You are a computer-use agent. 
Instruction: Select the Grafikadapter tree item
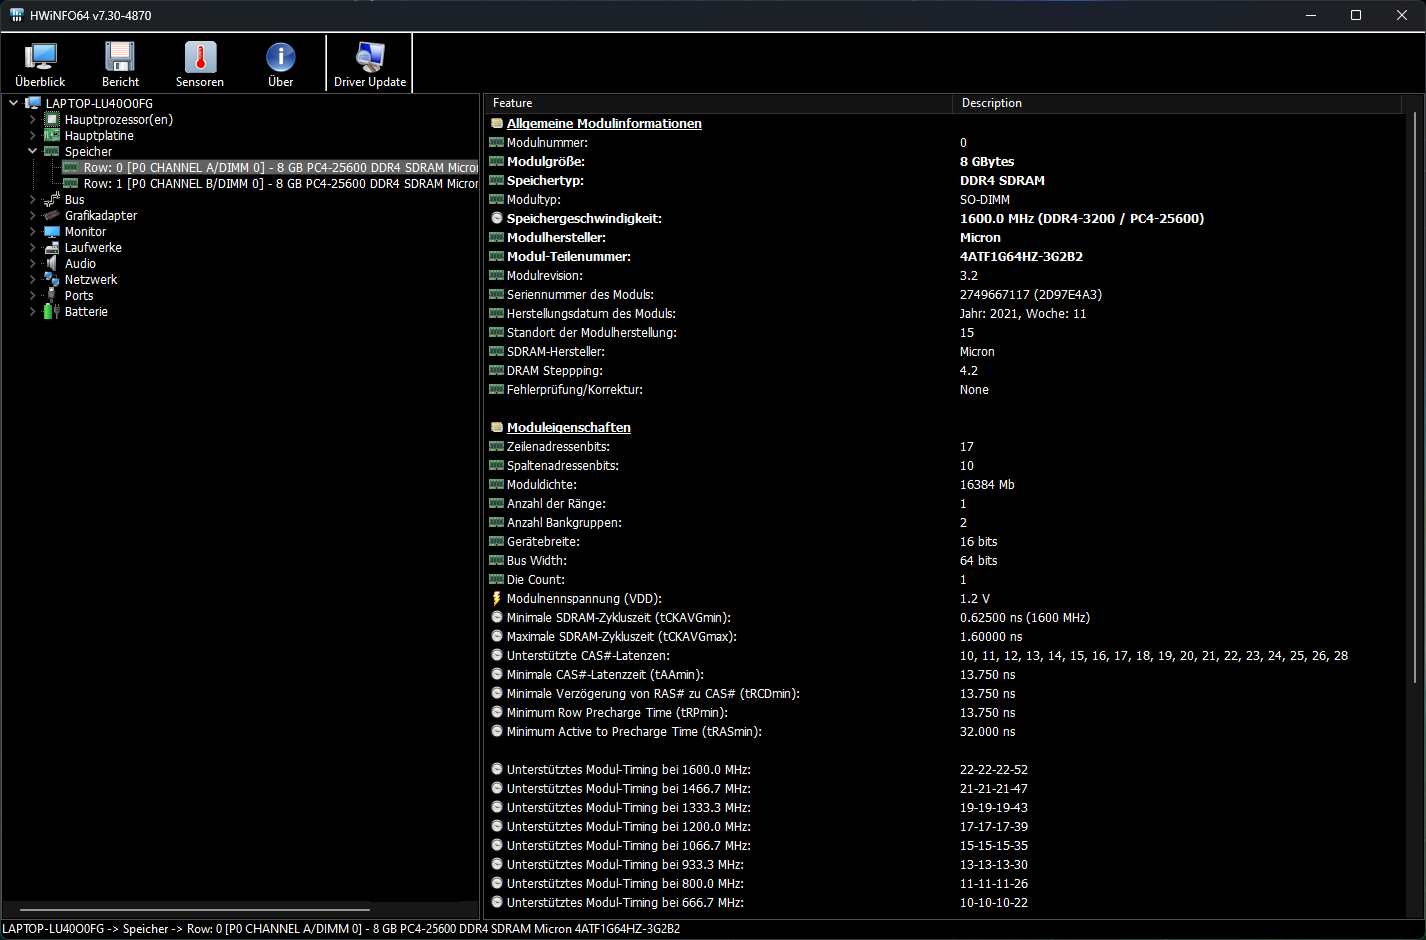[101, 215]
